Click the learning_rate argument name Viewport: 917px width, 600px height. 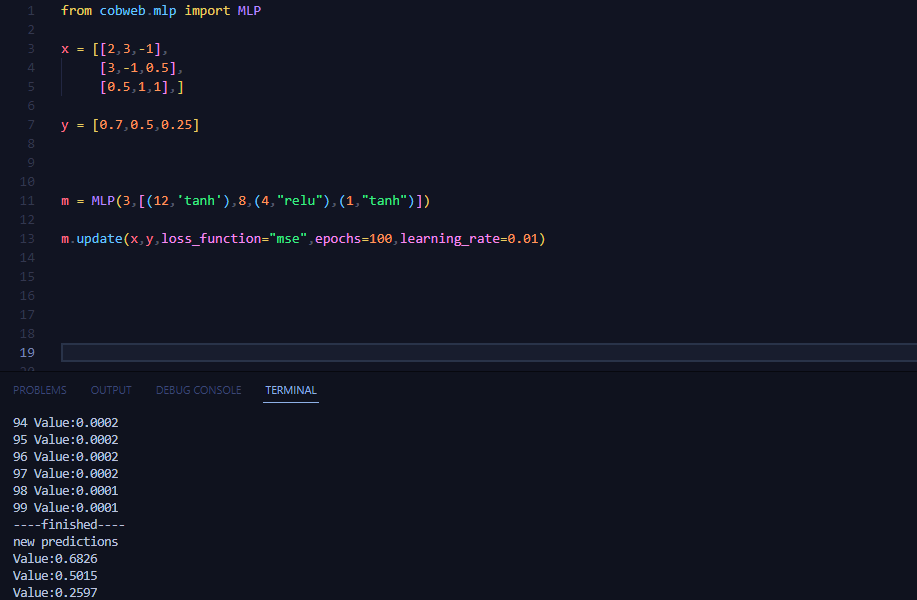(450, 239)
